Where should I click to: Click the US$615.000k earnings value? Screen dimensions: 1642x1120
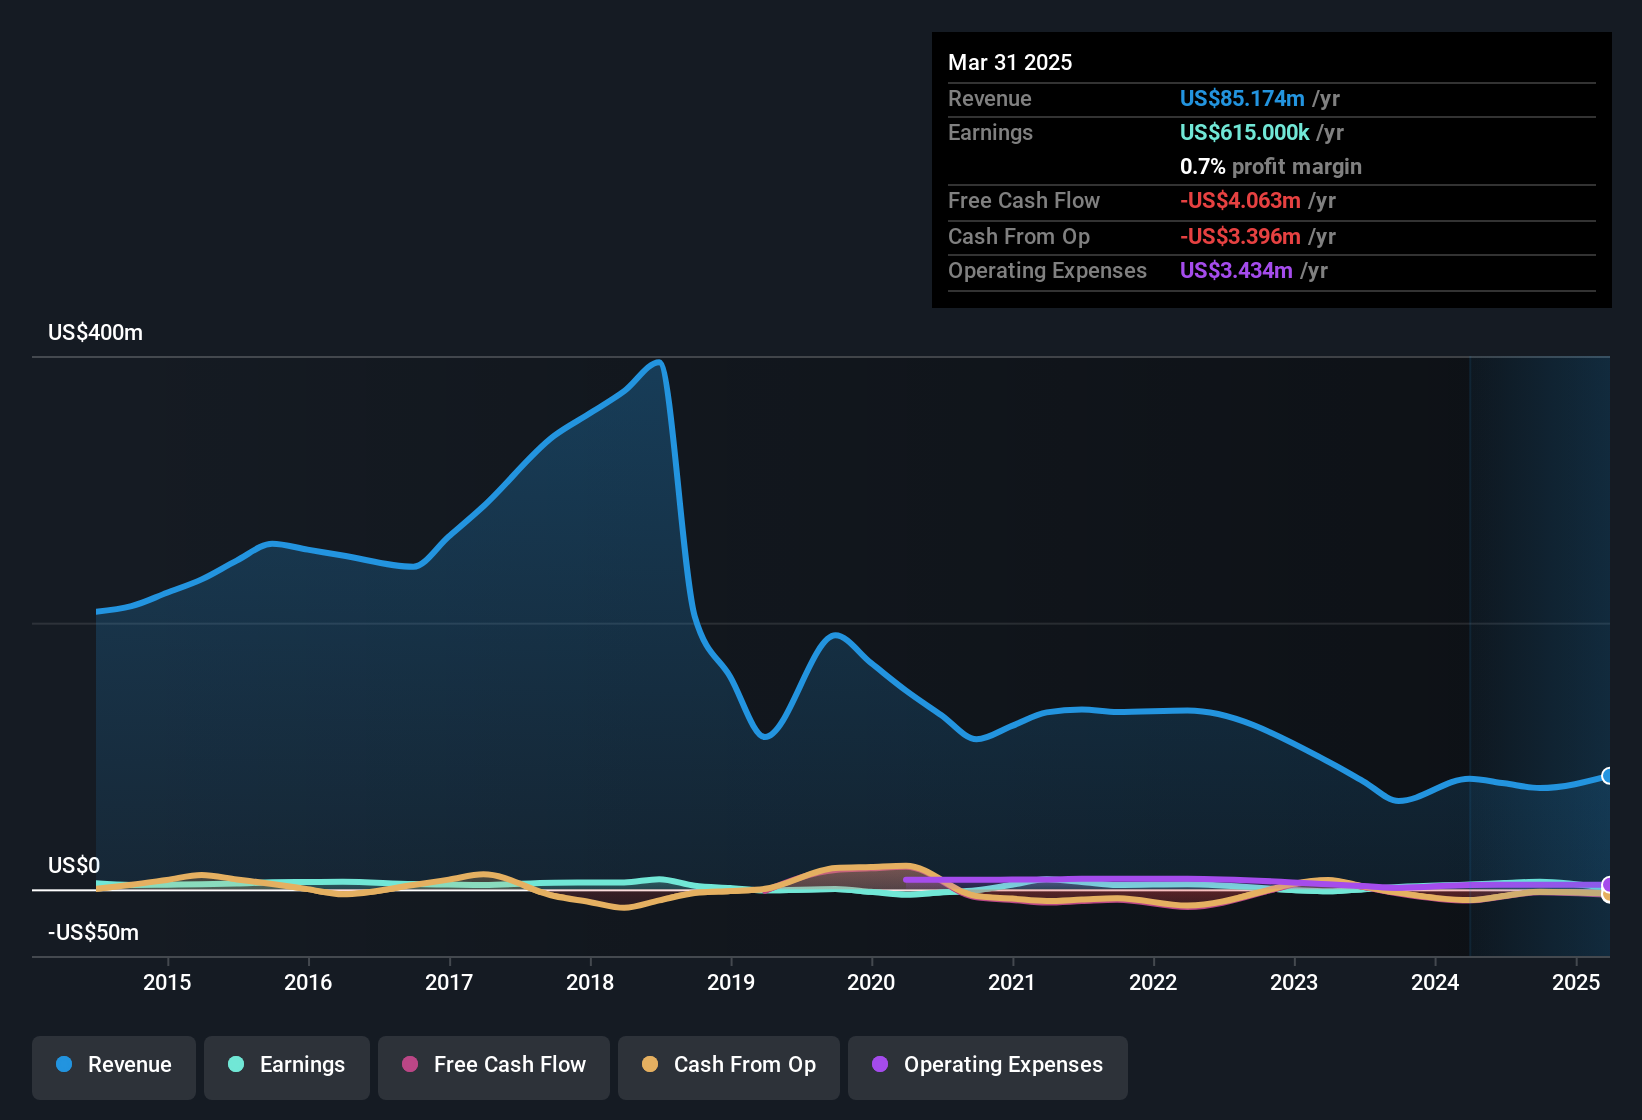click(x=1244, y=132)
